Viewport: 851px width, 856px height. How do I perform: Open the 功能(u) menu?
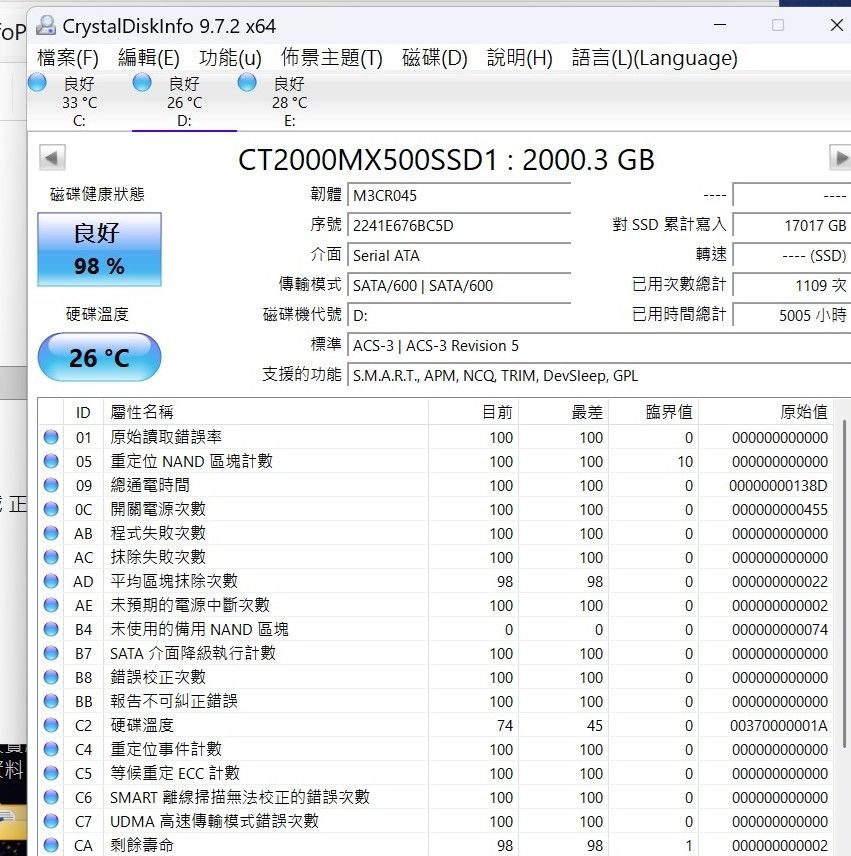pyautogui.click(x=230, y=58)
